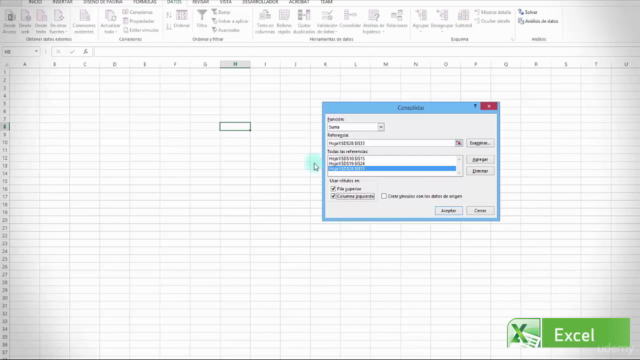Open the VISTA tab
The width and height of the screenshot is (640, 360).
tap(225, 2)
